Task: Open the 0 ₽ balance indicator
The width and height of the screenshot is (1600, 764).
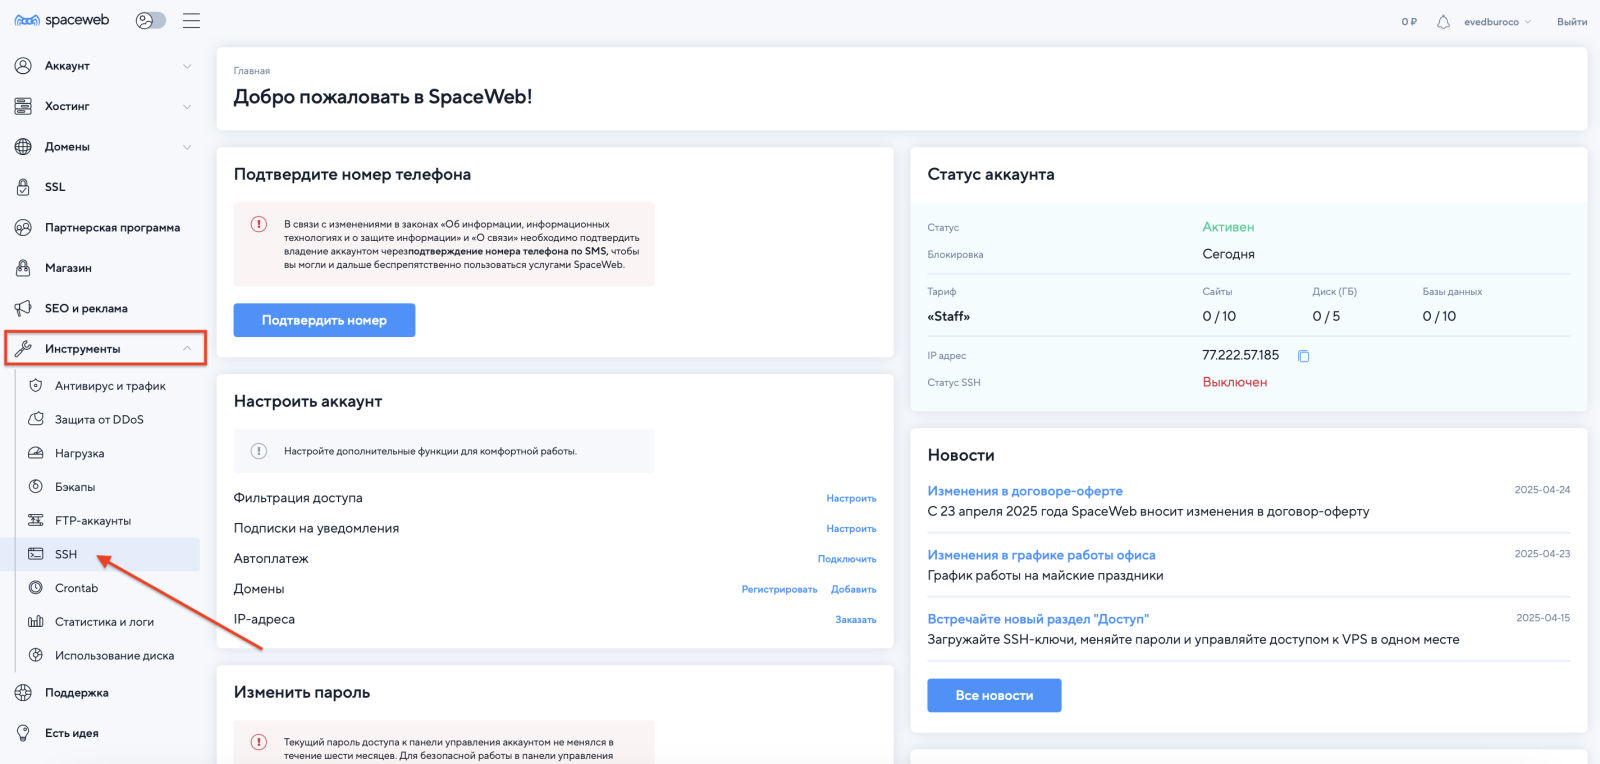Action: [1409, 22]
